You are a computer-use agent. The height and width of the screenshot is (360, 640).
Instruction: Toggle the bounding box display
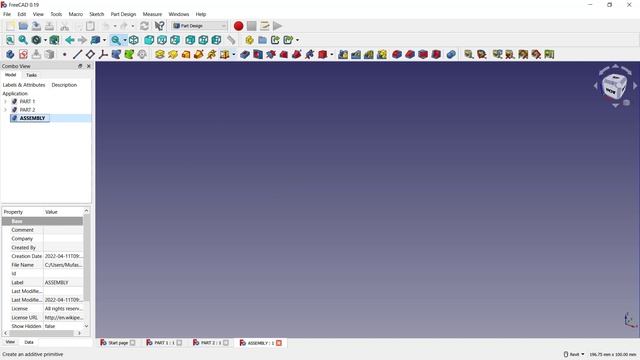[x=54, y=40]
